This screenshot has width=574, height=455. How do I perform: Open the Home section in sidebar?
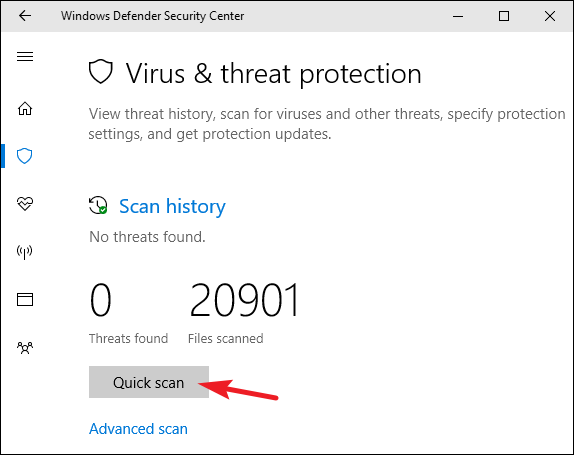[25, 108]
